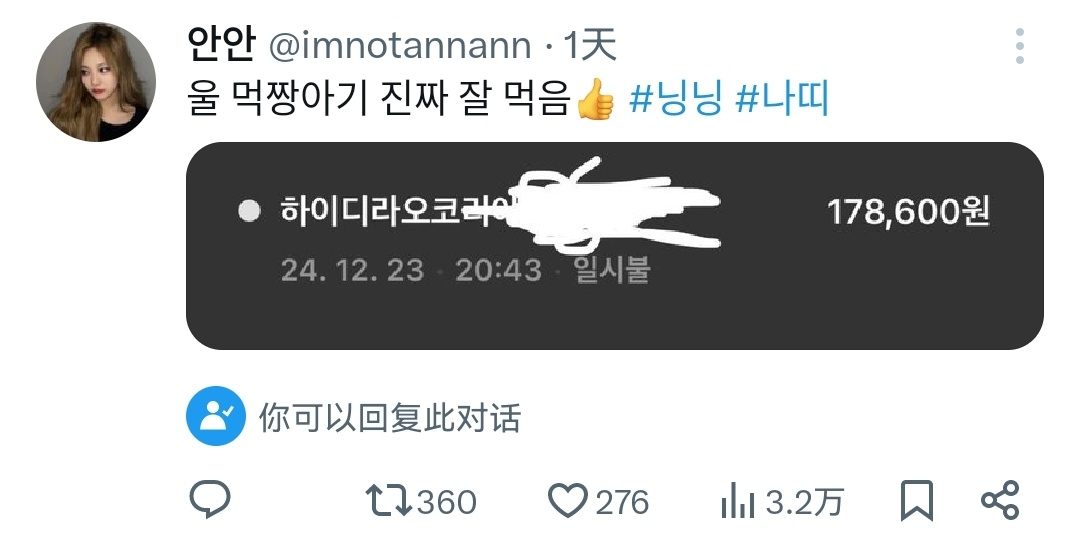Open the three-dot more options menu

tap(1019, 46)
